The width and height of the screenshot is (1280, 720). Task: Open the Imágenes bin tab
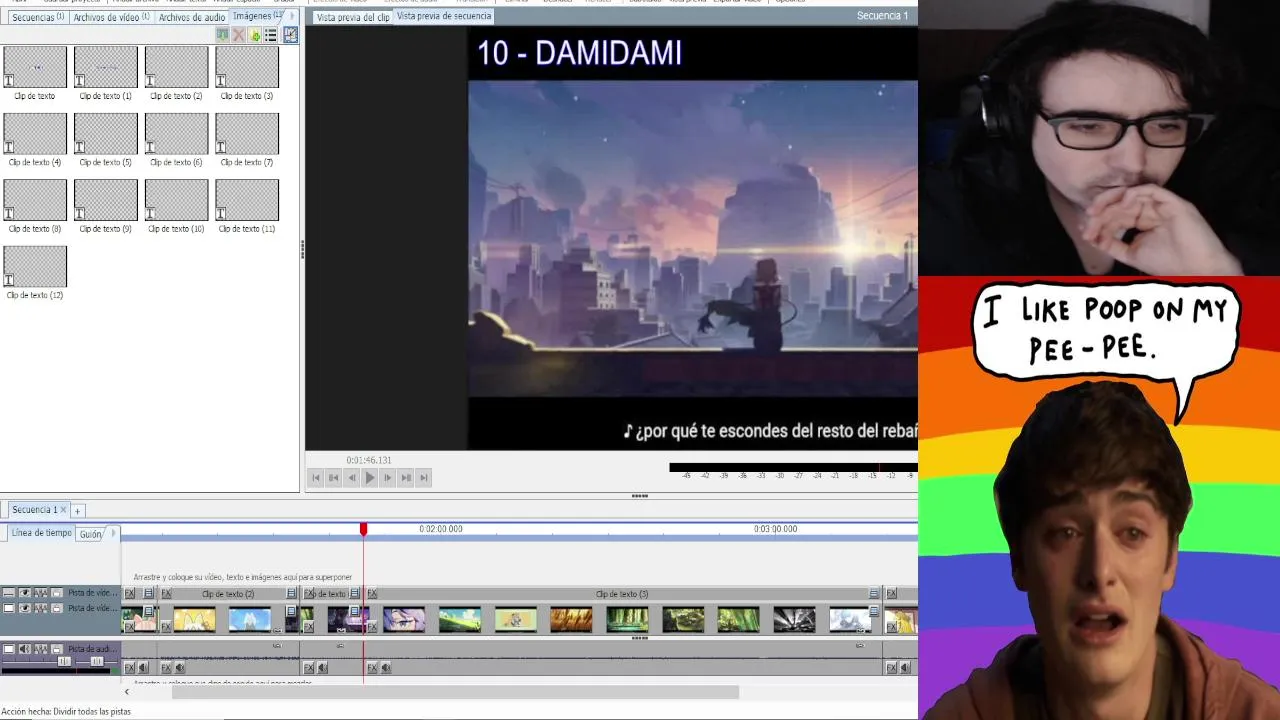257,16
